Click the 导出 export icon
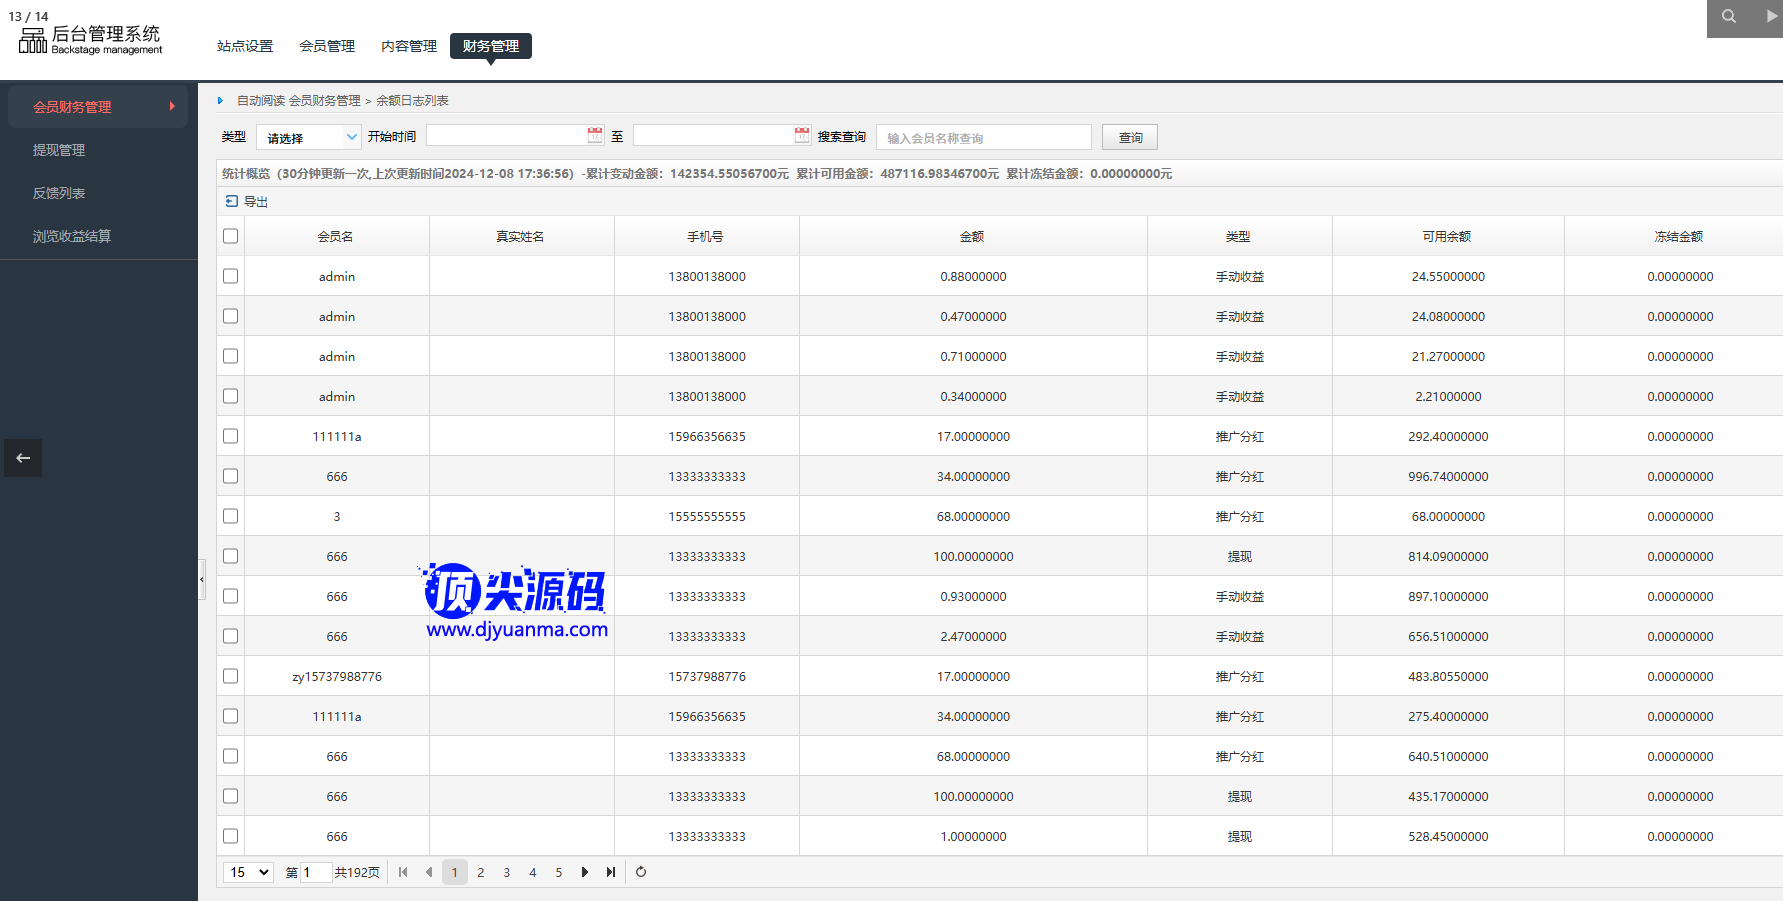The width and height of the screenshot is (1783, 901). click(232, 201)
